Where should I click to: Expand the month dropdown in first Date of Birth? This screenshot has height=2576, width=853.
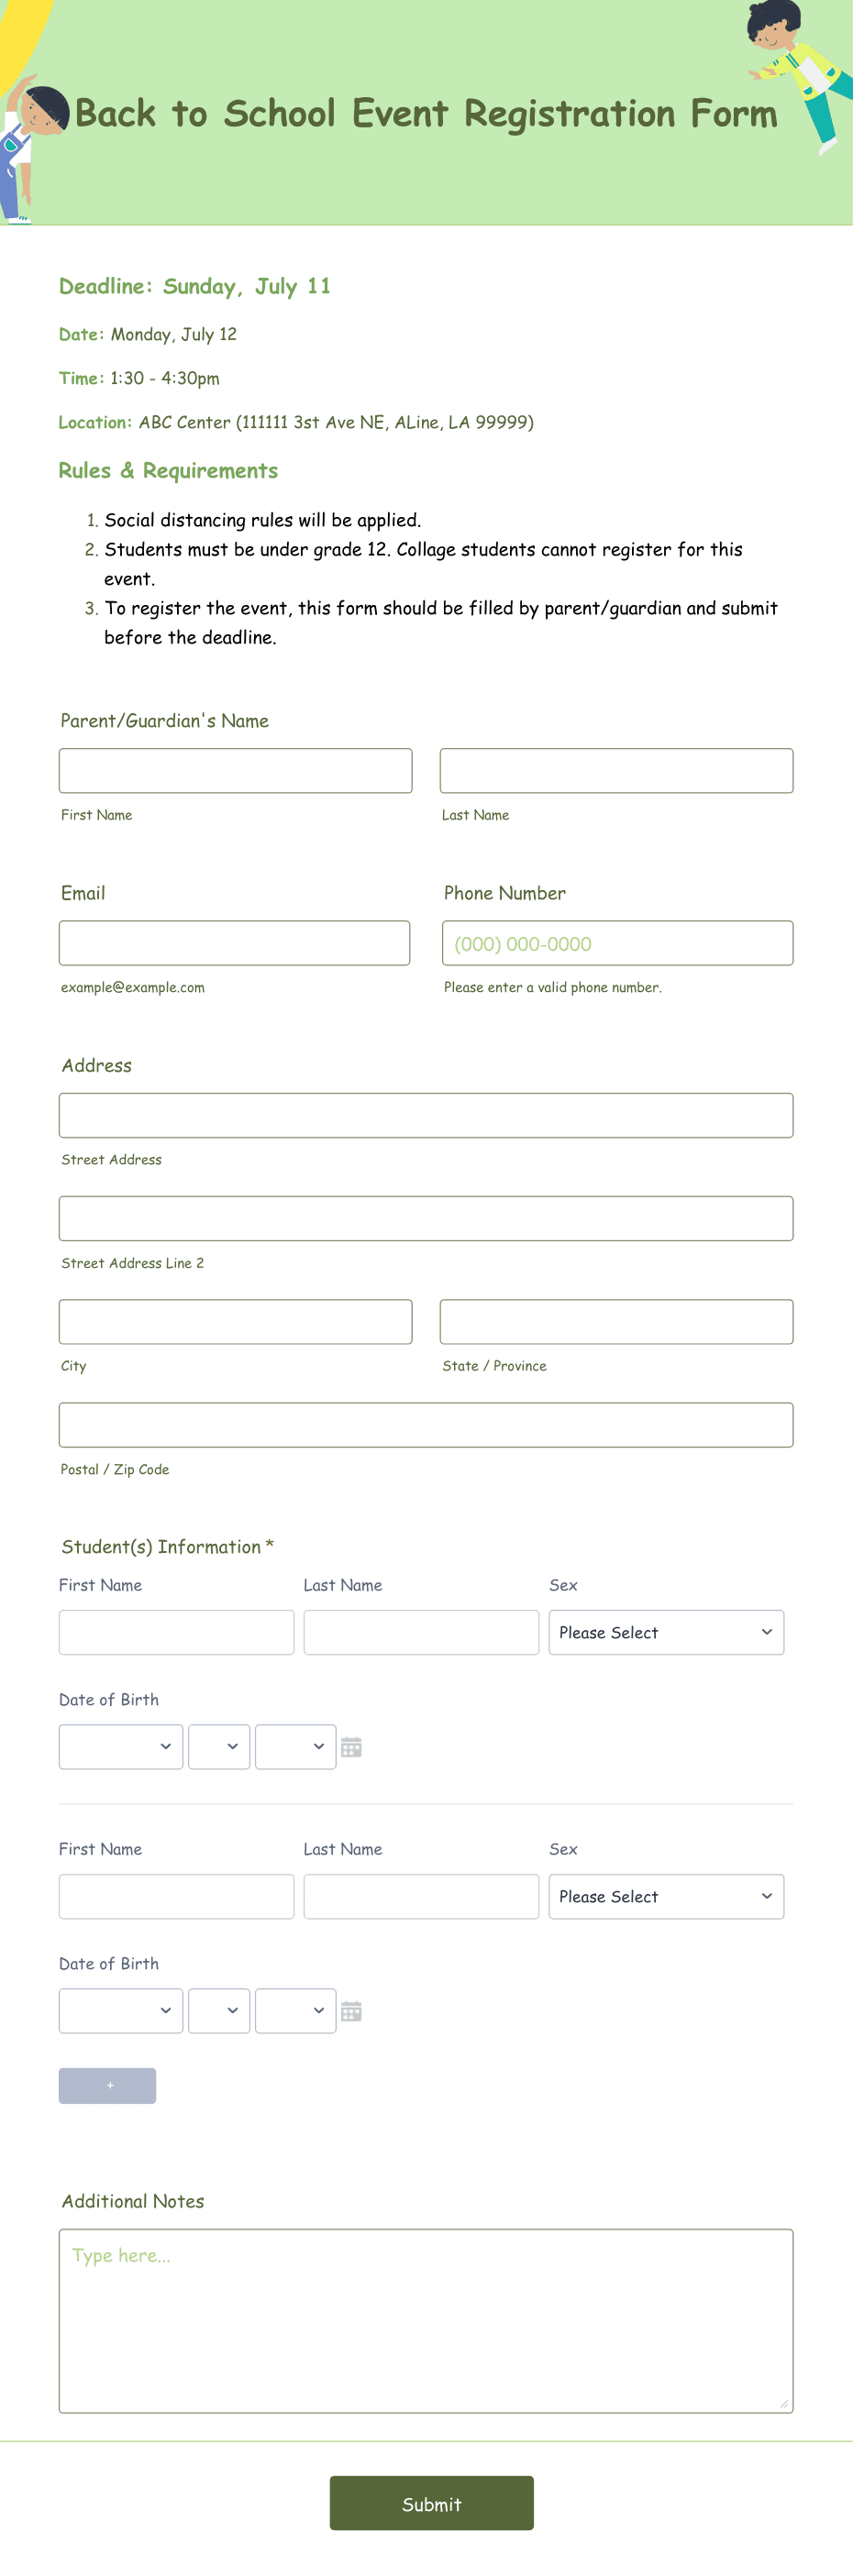click(x=120, y=1747)
